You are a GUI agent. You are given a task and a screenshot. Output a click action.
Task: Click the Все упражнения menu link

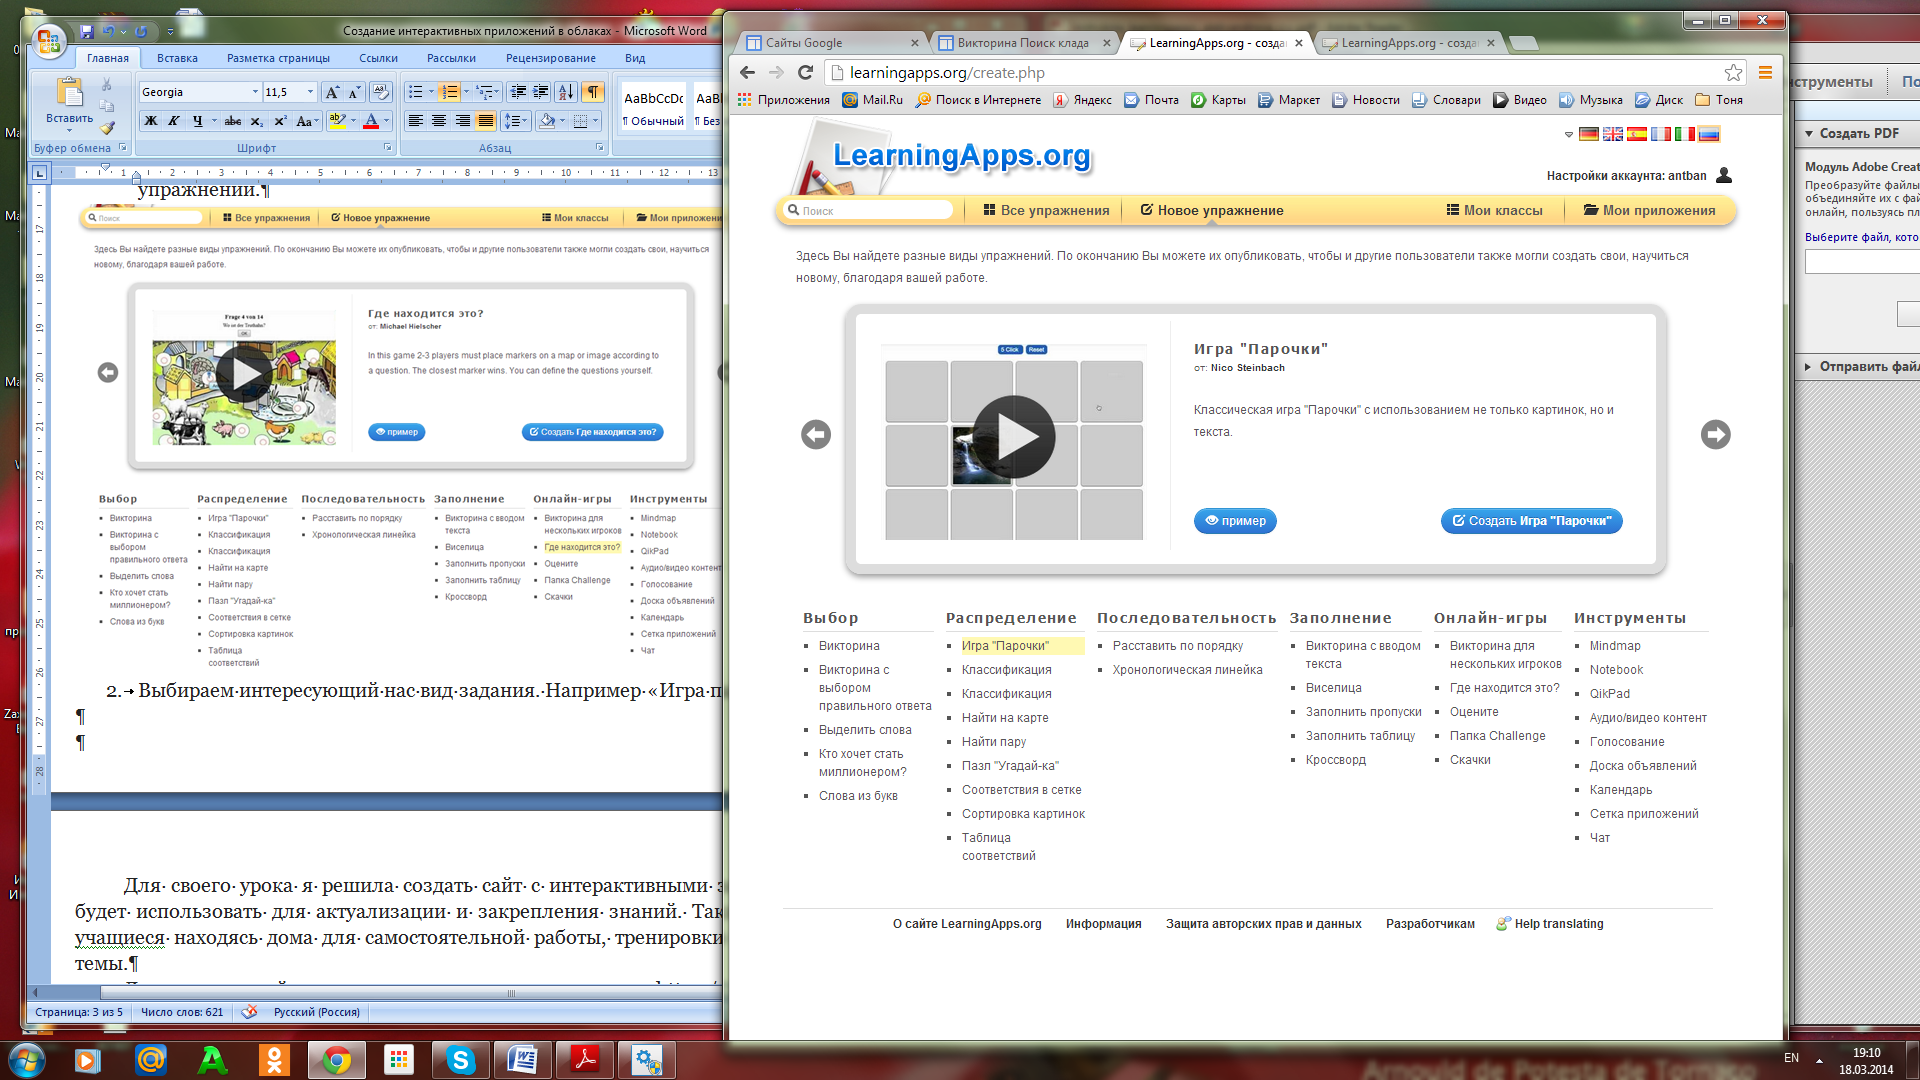tap(1046, 210)
